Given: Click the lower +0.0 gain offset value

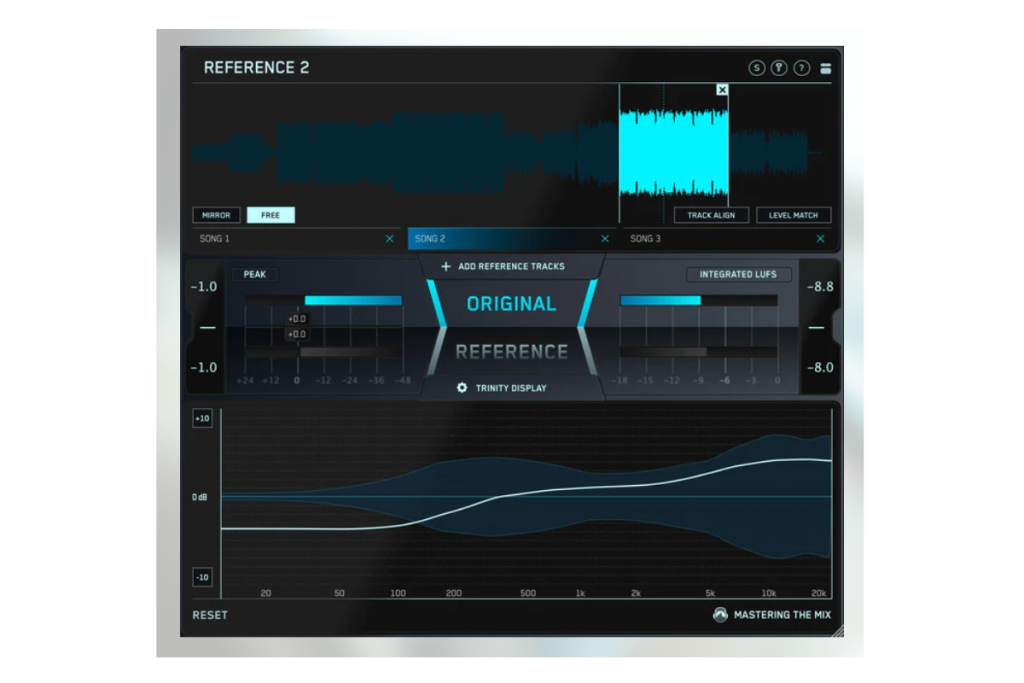Looking at the screenshot, I should click(x=296, y=334).
